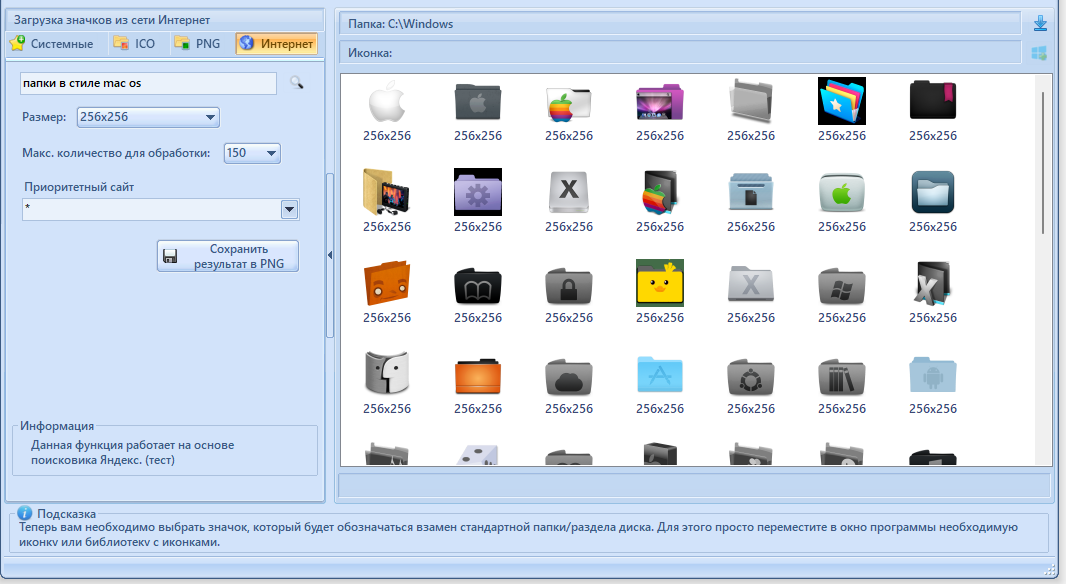This screenshot has height=584, width=1066.
Task: Open the max count 150 dropdown
Action: click(252, 153)
